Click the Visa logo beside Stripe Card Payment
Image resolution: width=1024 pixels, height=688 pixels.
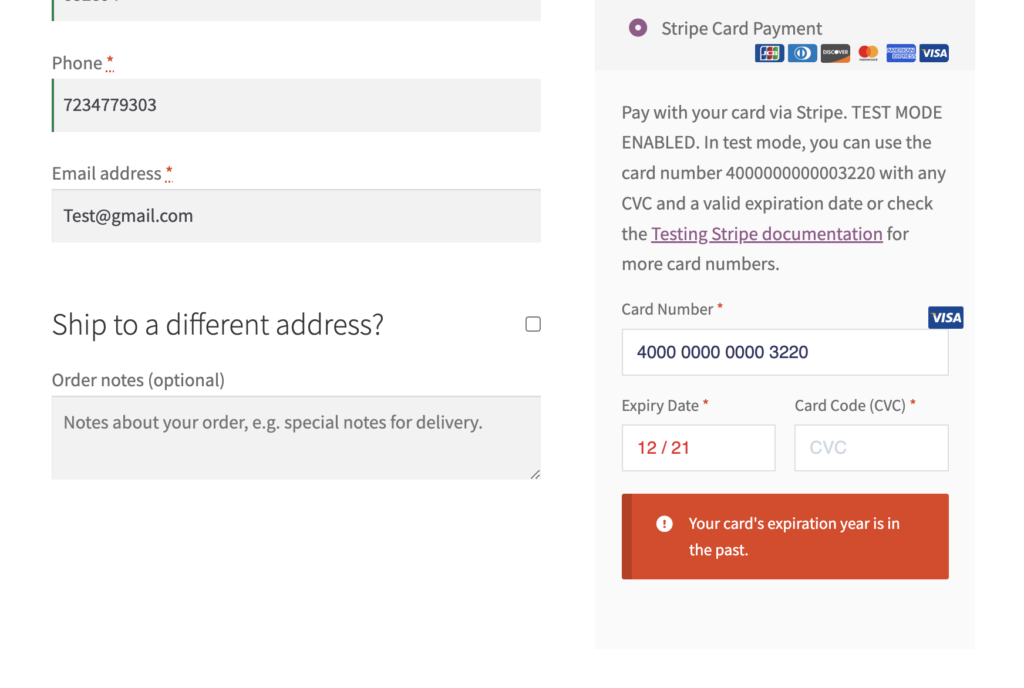(x=934, y=53)
